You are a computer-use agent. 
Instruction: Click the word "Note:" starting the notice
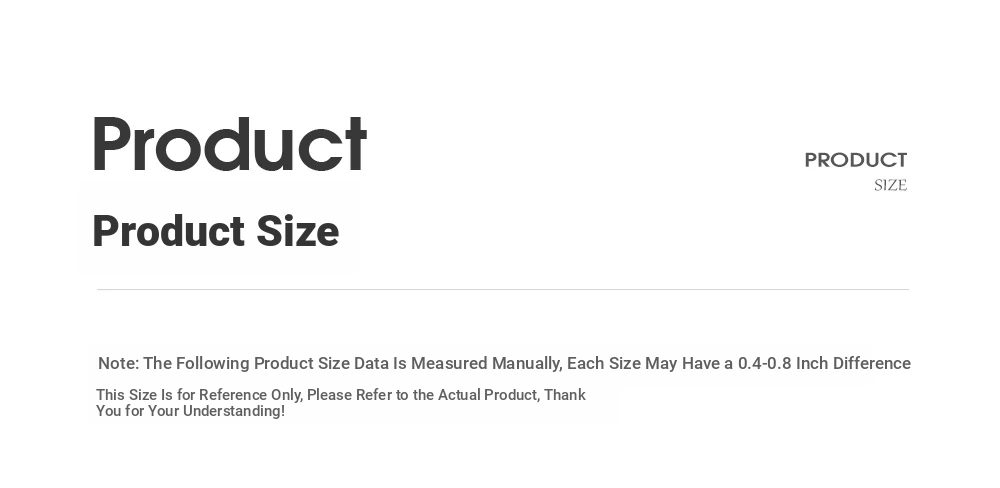click(x=119, y=364)
